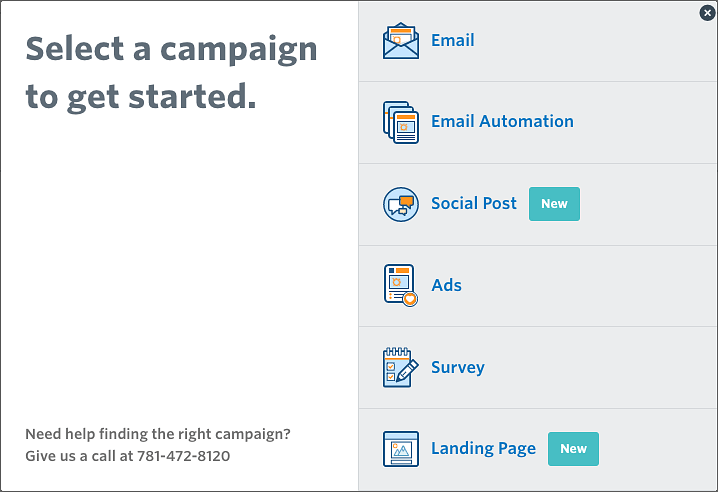Click the New badge beside Social Post

(x=554, y=204)
